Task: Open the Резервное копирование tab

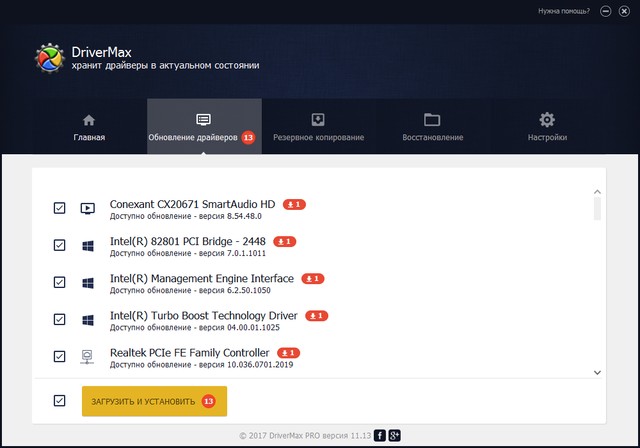Action: tap(318, 127)
